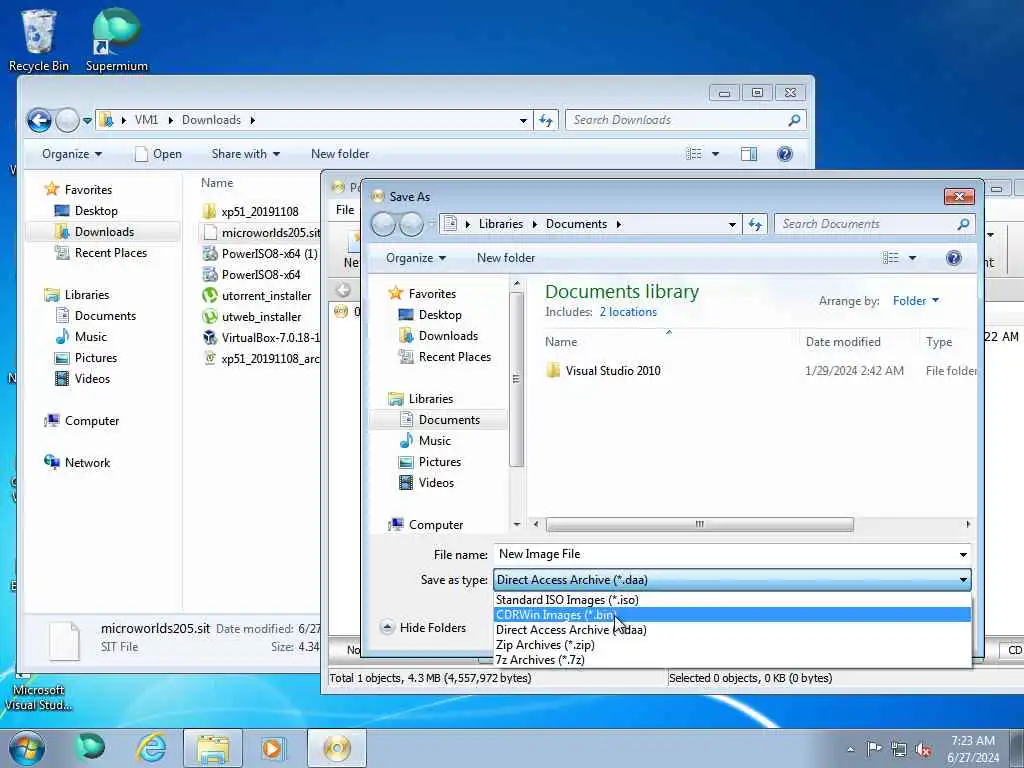Select Pictures in Downloads window Libraries
This screenshot has width=1024, height=768.
tap(95, 358)
